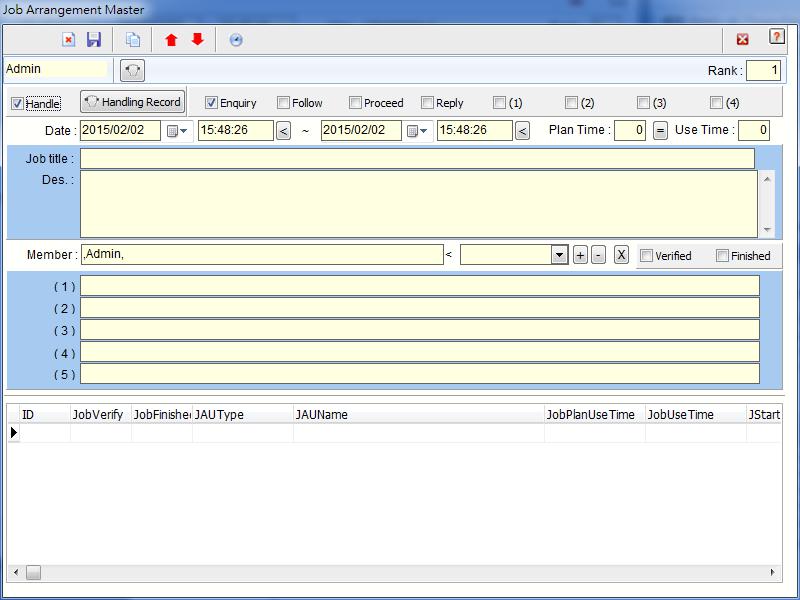Click the red exit icon in toolbar
Viewport: 800px width, 600px height.
click(742, 39)
